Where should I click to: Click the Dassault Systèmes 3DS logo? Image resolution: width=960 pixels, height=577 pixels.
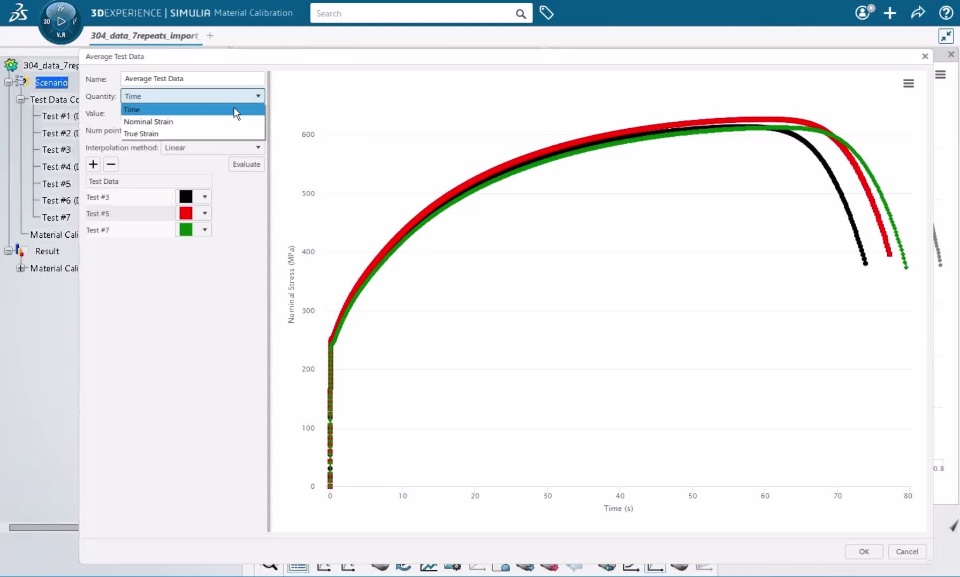(x=18, y=12)
